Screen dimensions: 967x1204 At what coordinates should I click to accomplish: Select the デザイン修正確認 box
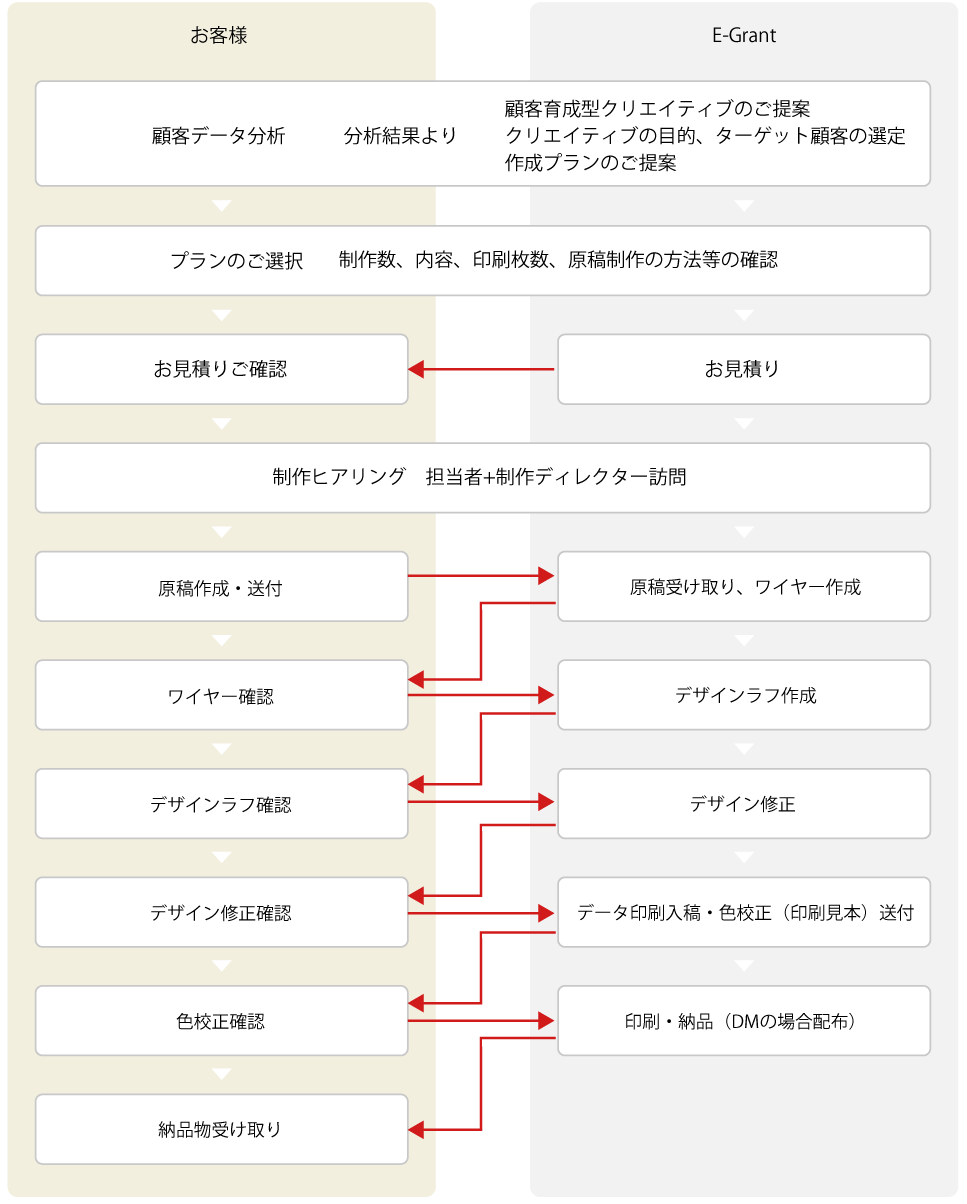[x=221, y=913]
